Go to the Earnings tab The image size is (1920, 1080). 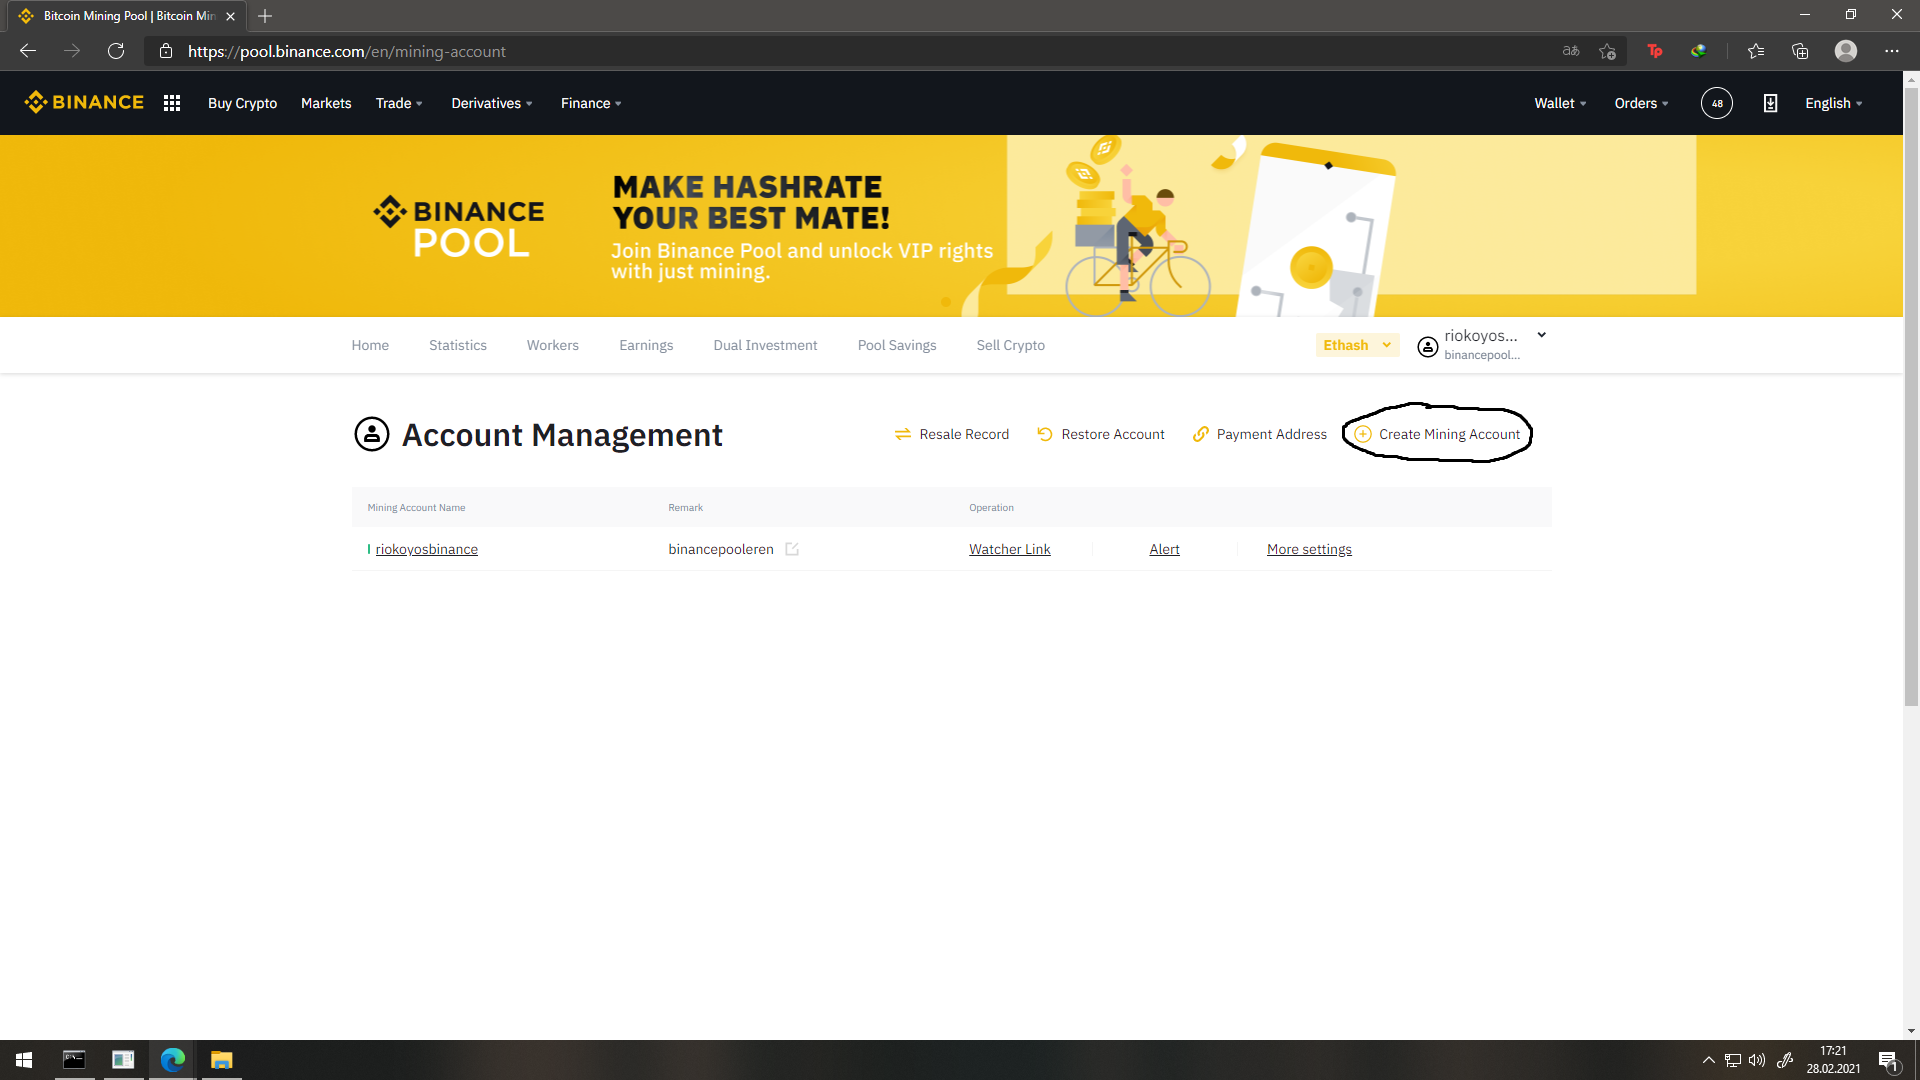pos(646,345)
